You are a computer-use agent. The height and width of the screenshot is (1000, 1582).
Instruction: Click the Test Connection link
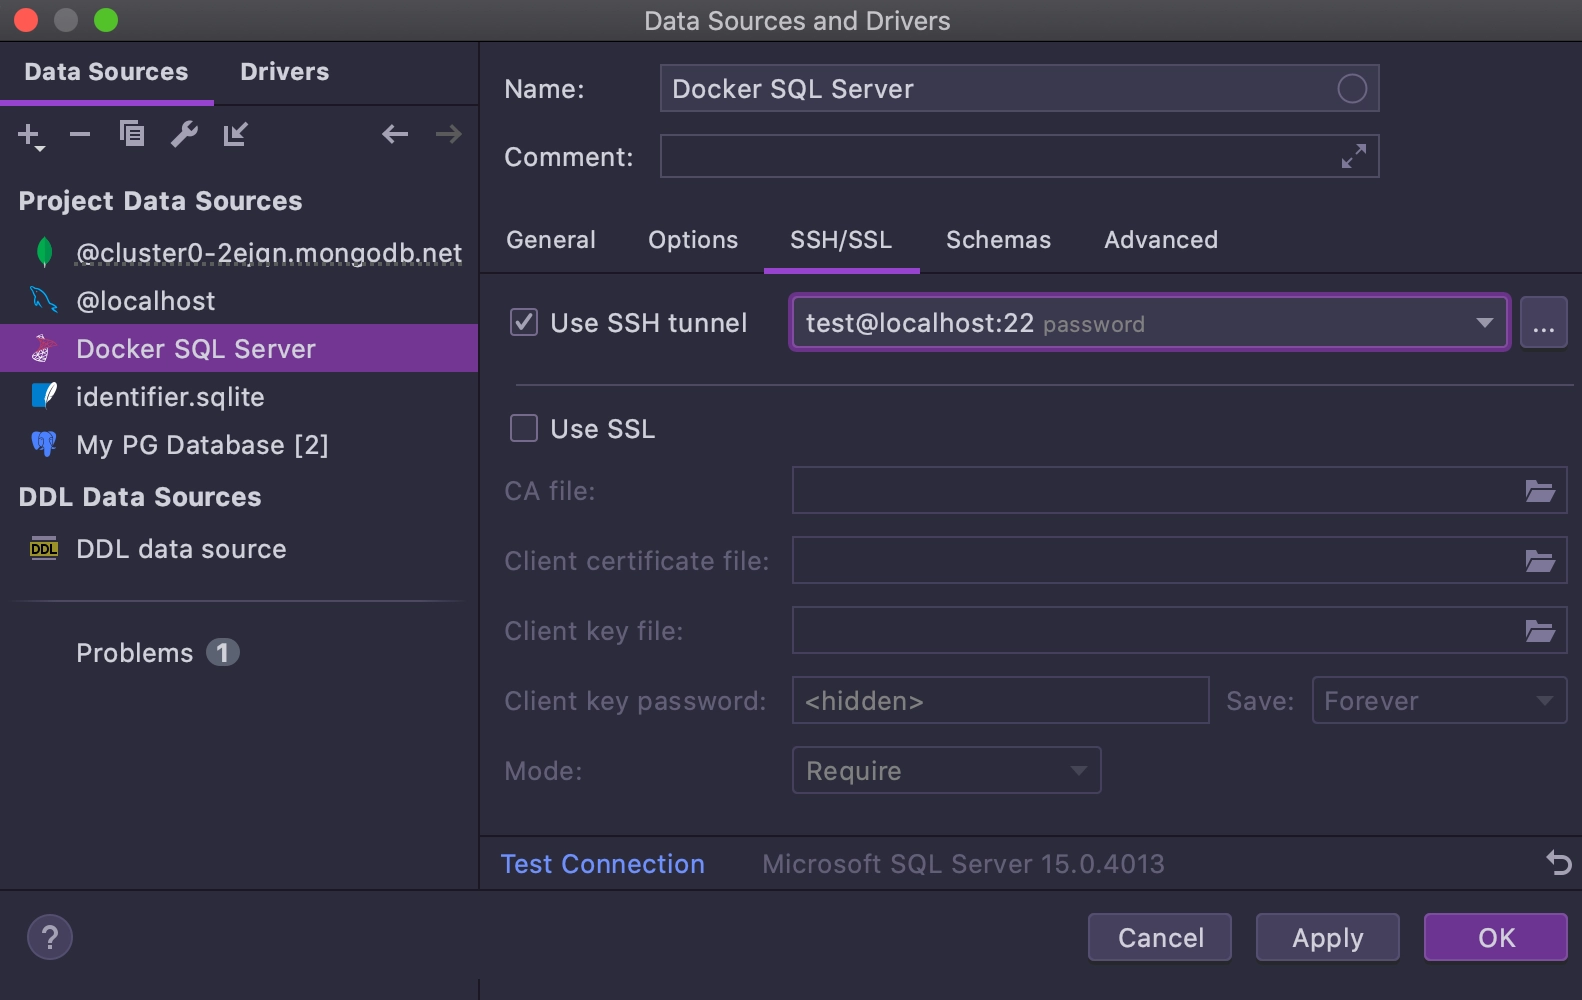(x=602, y=864)
